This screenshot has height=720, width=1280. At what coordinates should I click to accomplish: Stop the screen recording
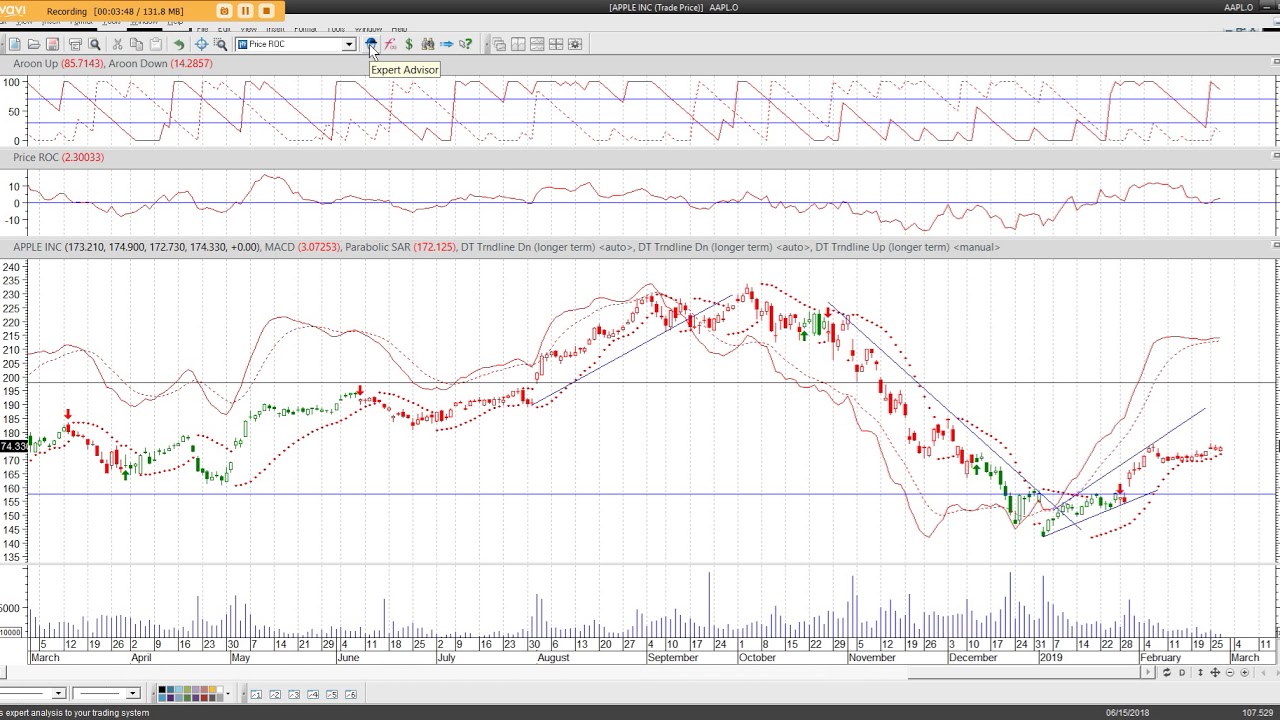point(266,11)
